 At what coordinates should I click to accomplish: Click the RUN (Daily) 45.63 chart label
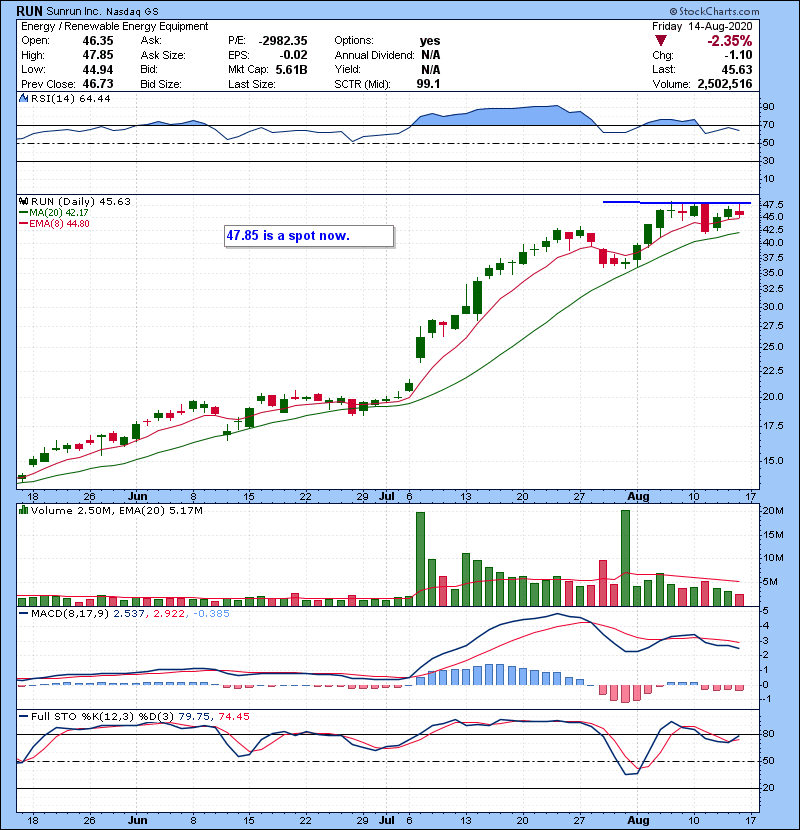coord(80,201)
